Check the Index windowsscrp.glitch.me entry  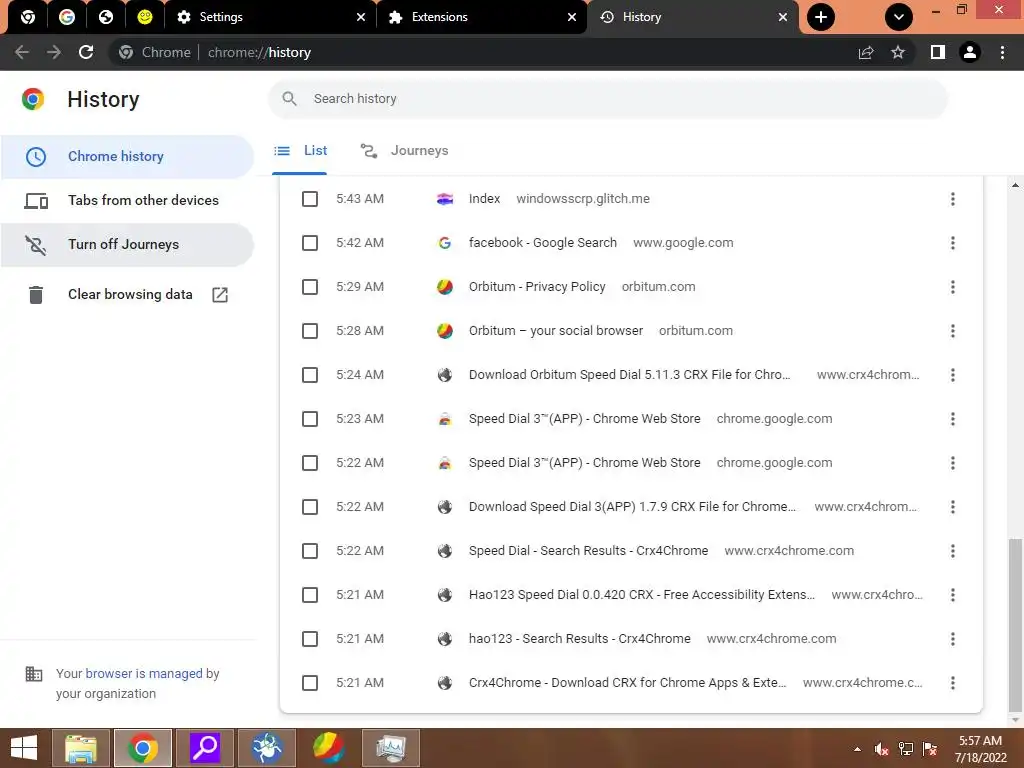[x=310, y=199]
